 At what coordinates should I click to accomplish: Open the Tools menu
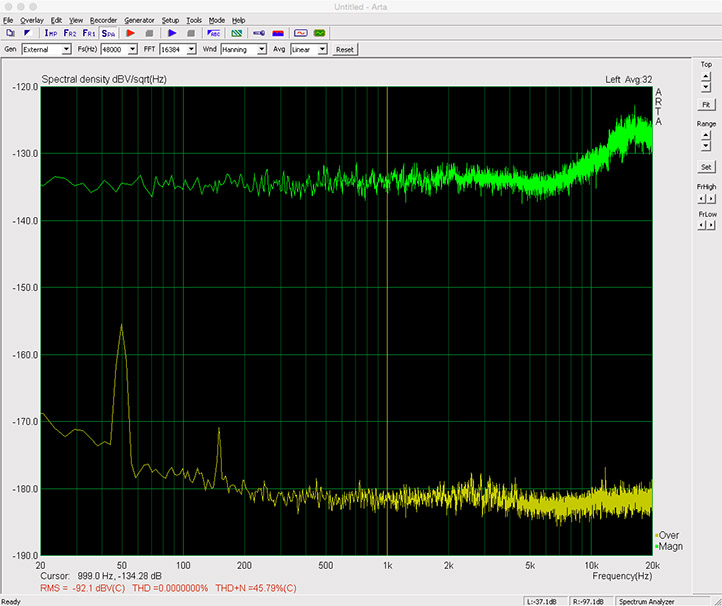194,20
